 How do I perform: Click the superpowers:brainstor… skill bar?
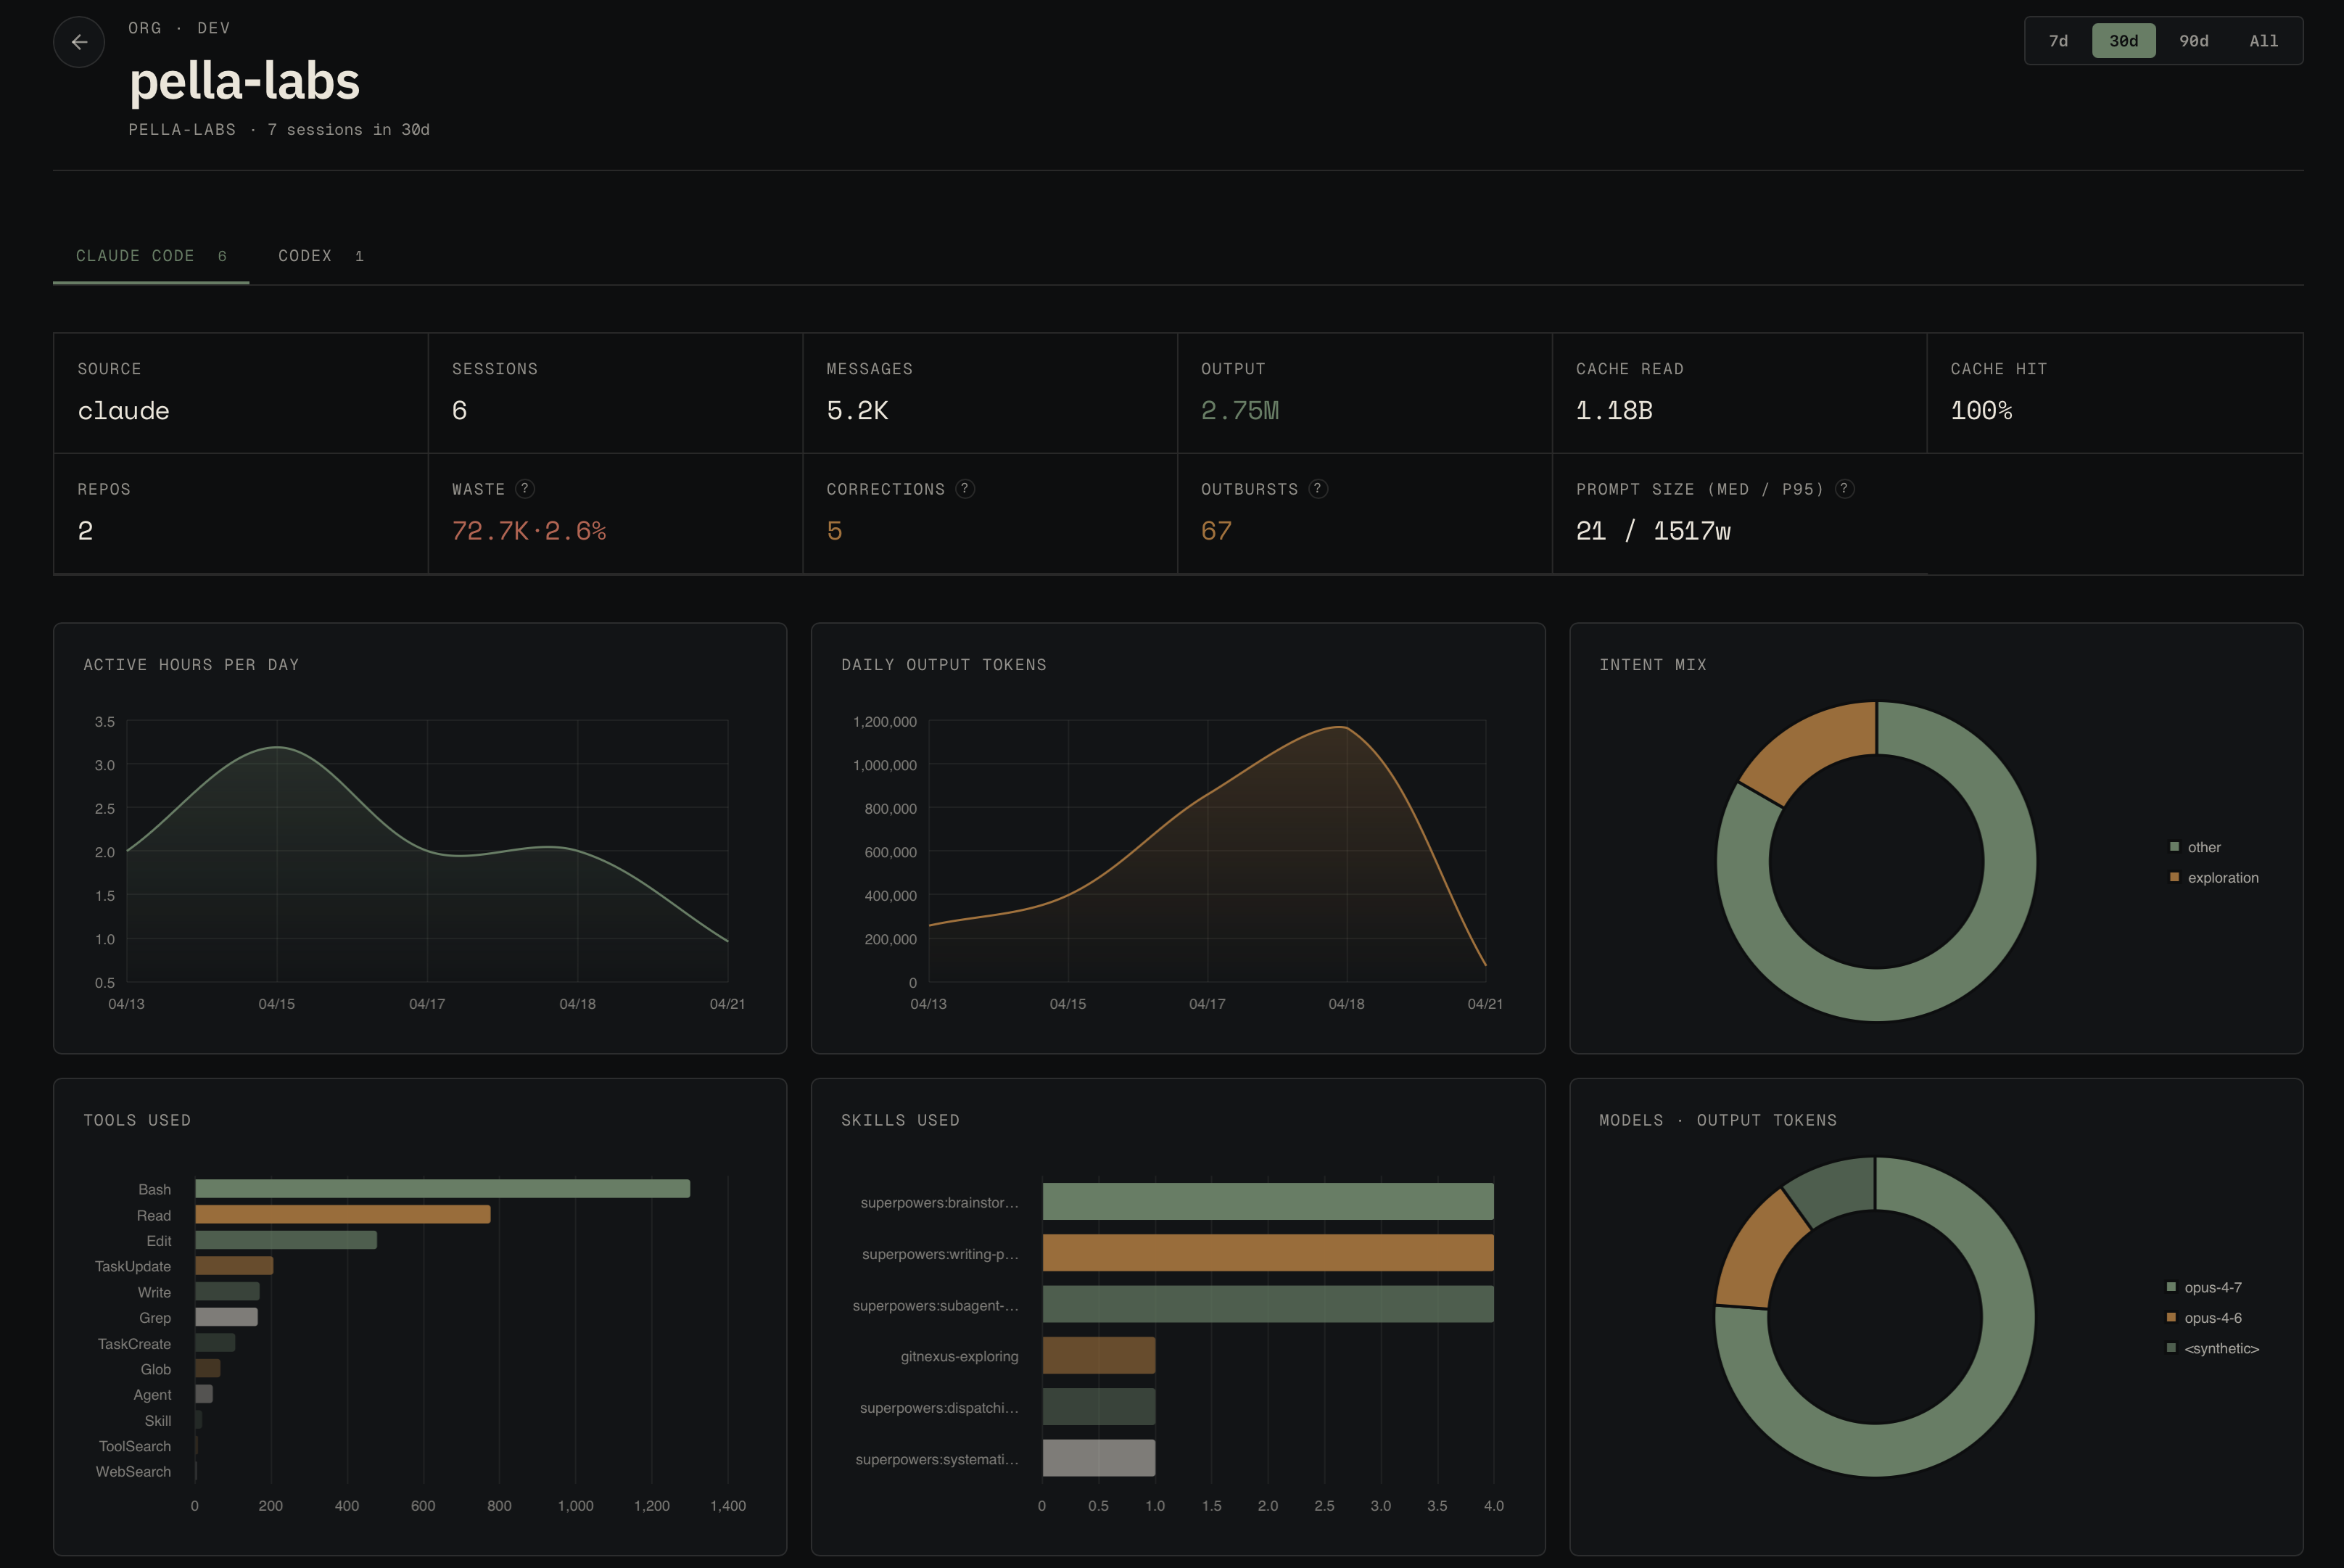(x=1268, y=1202)
